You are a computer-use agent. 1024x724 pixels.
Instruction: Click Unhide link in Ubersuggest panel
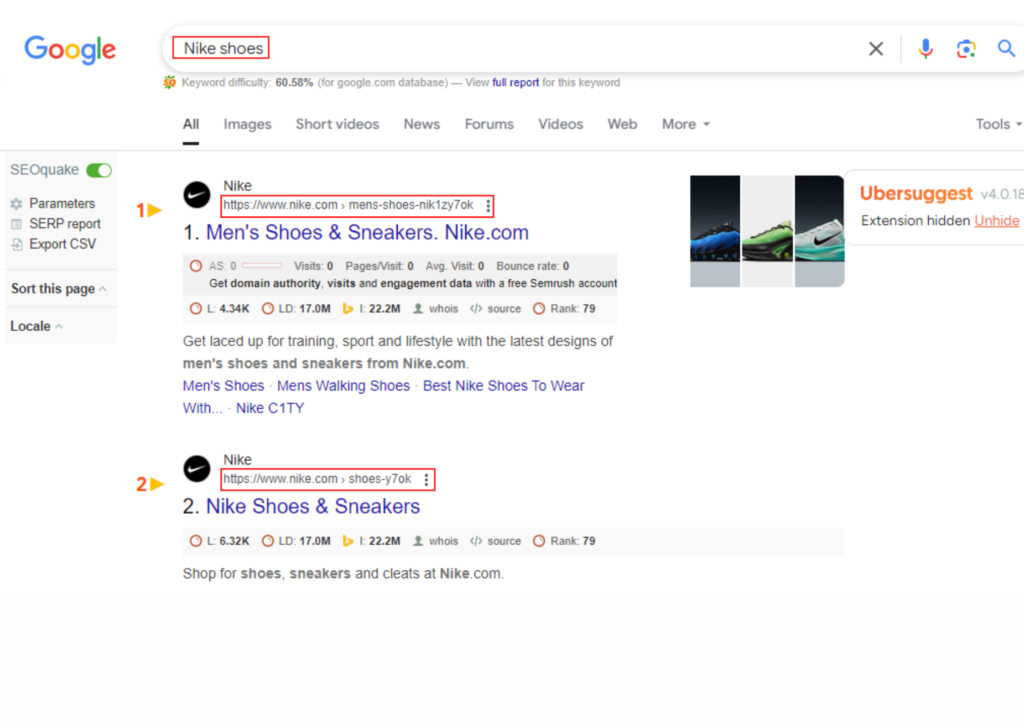[996, 221]
